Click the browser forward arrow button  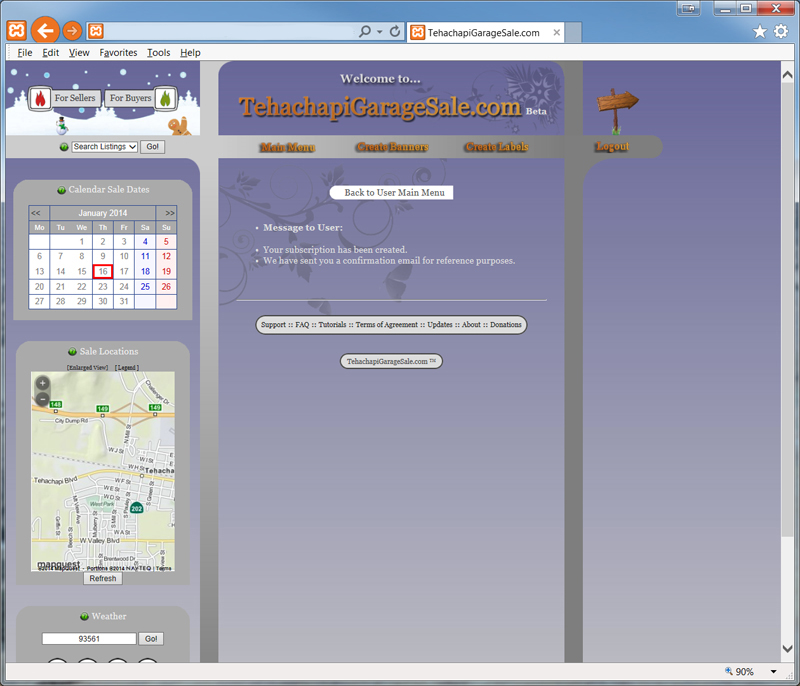click(x=72, y=32)
